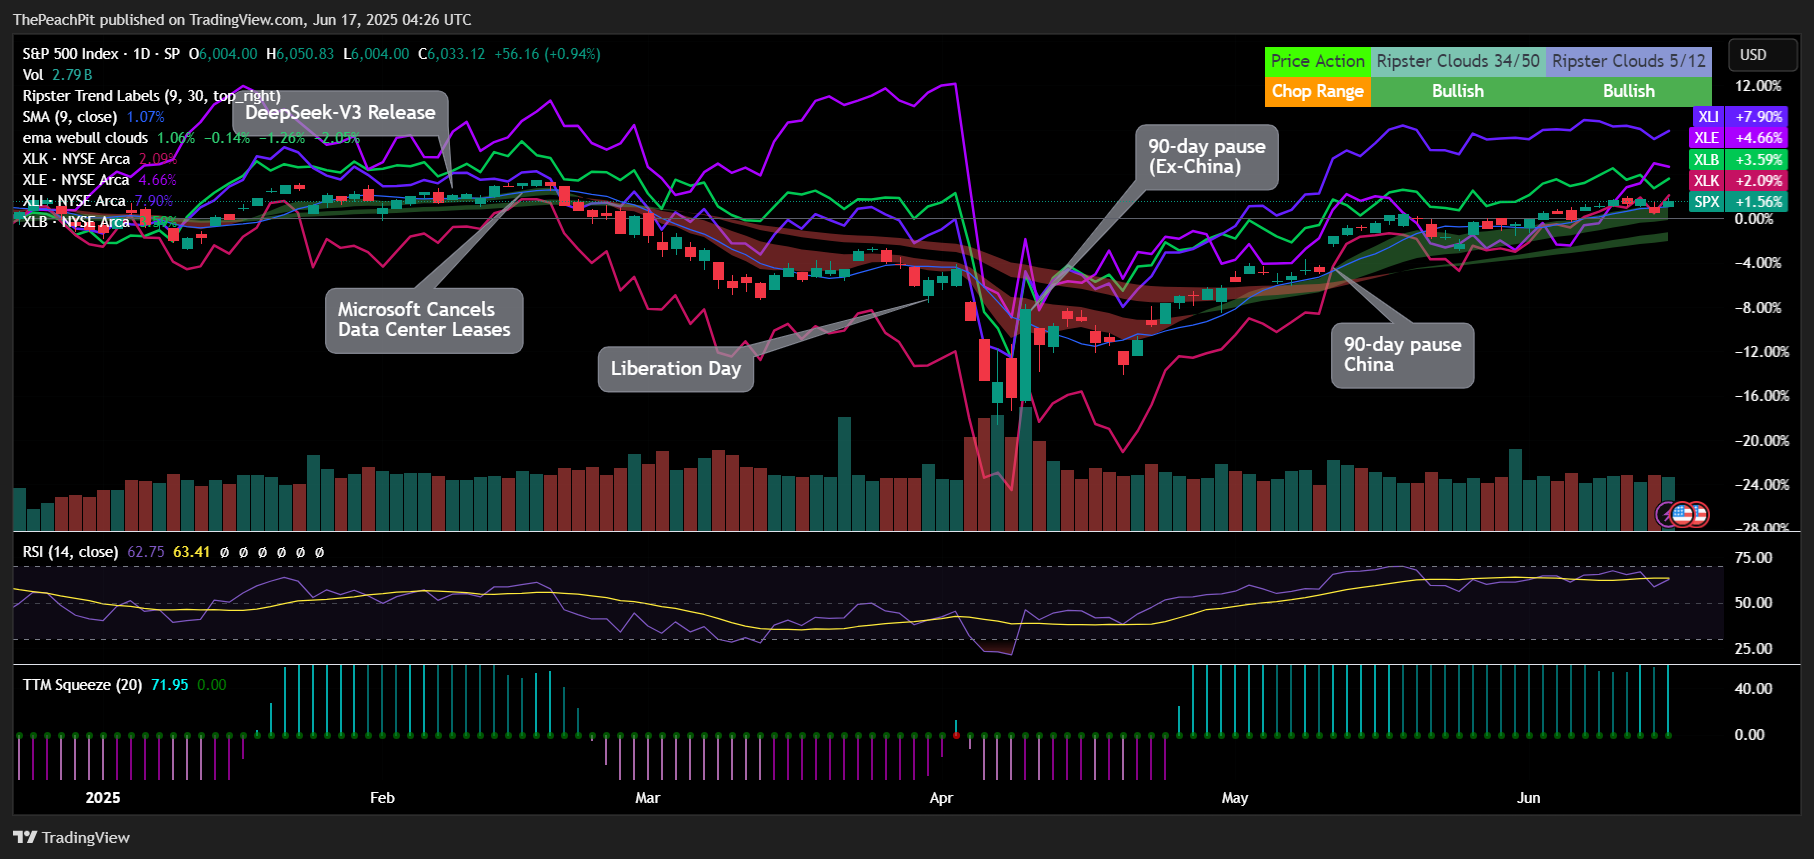This screenshot has height=859, width=1814.
Task: Select the 'Microsoft Cancels Data Center Leases' callout
Action: point(424,320)
